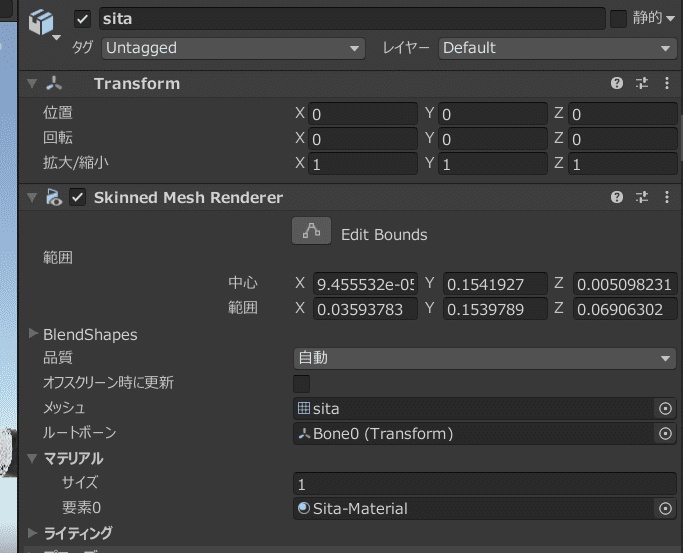Click the Transform component icon
This screenshot has width=683, height=553.
pos(54,83)
